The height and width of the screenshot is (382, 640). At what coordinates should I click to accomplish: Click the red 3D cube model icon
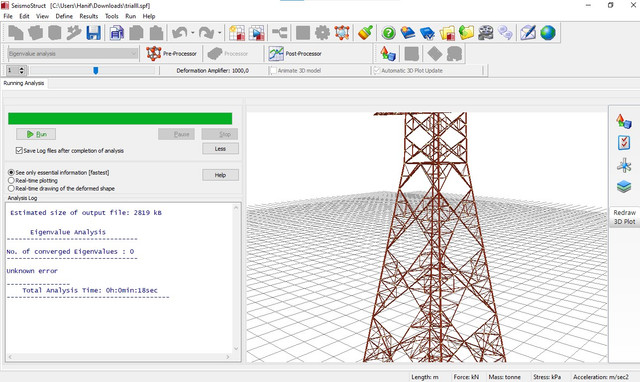point(342,33)
